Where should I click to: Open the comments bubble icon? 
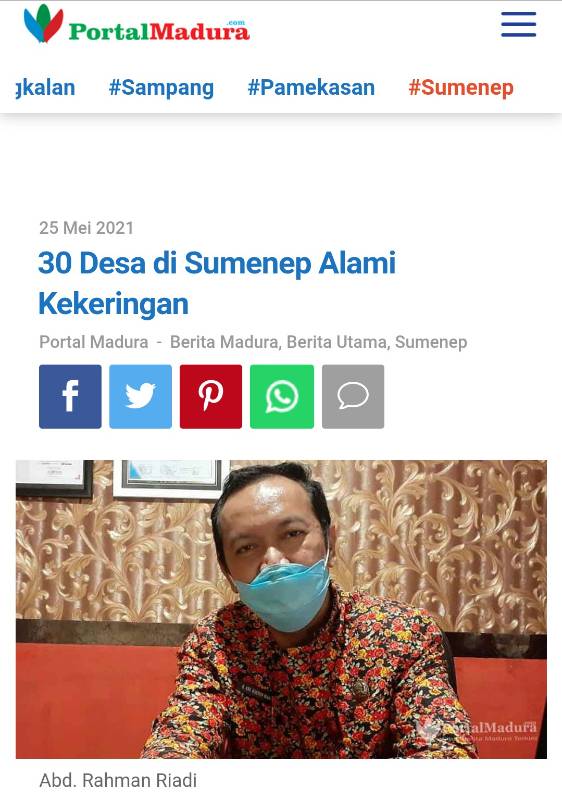point(353,396)
